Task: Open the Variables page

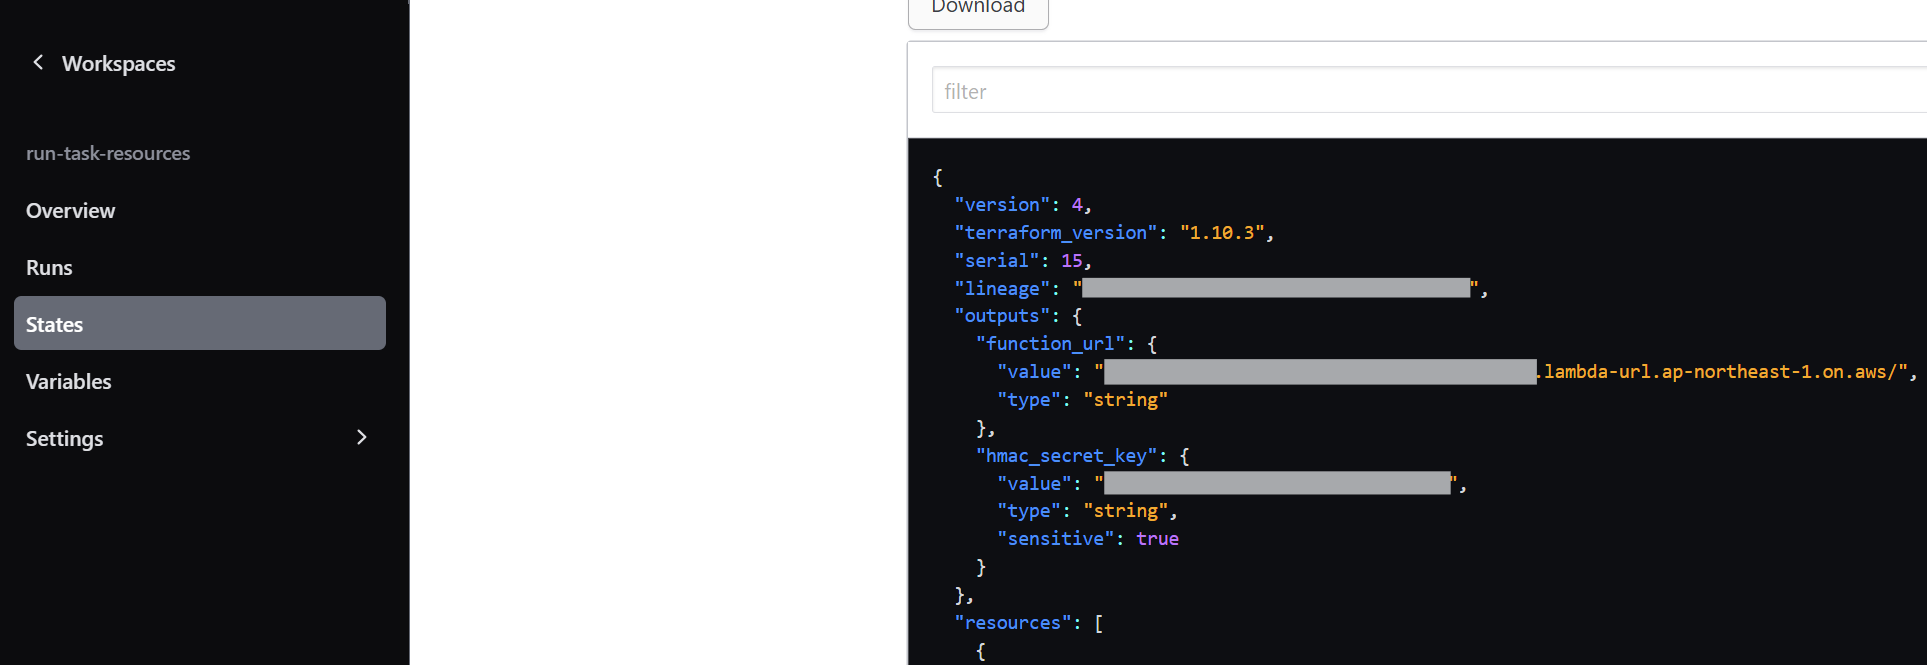Action: pos(68,382)
